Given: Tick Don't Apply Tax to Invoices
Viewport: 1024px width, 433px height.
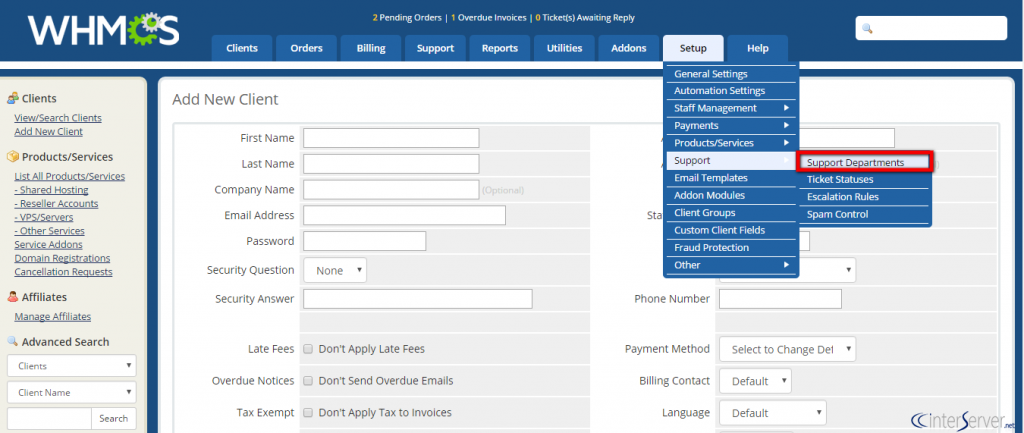Looking at the screenshot, I should 308,412.
